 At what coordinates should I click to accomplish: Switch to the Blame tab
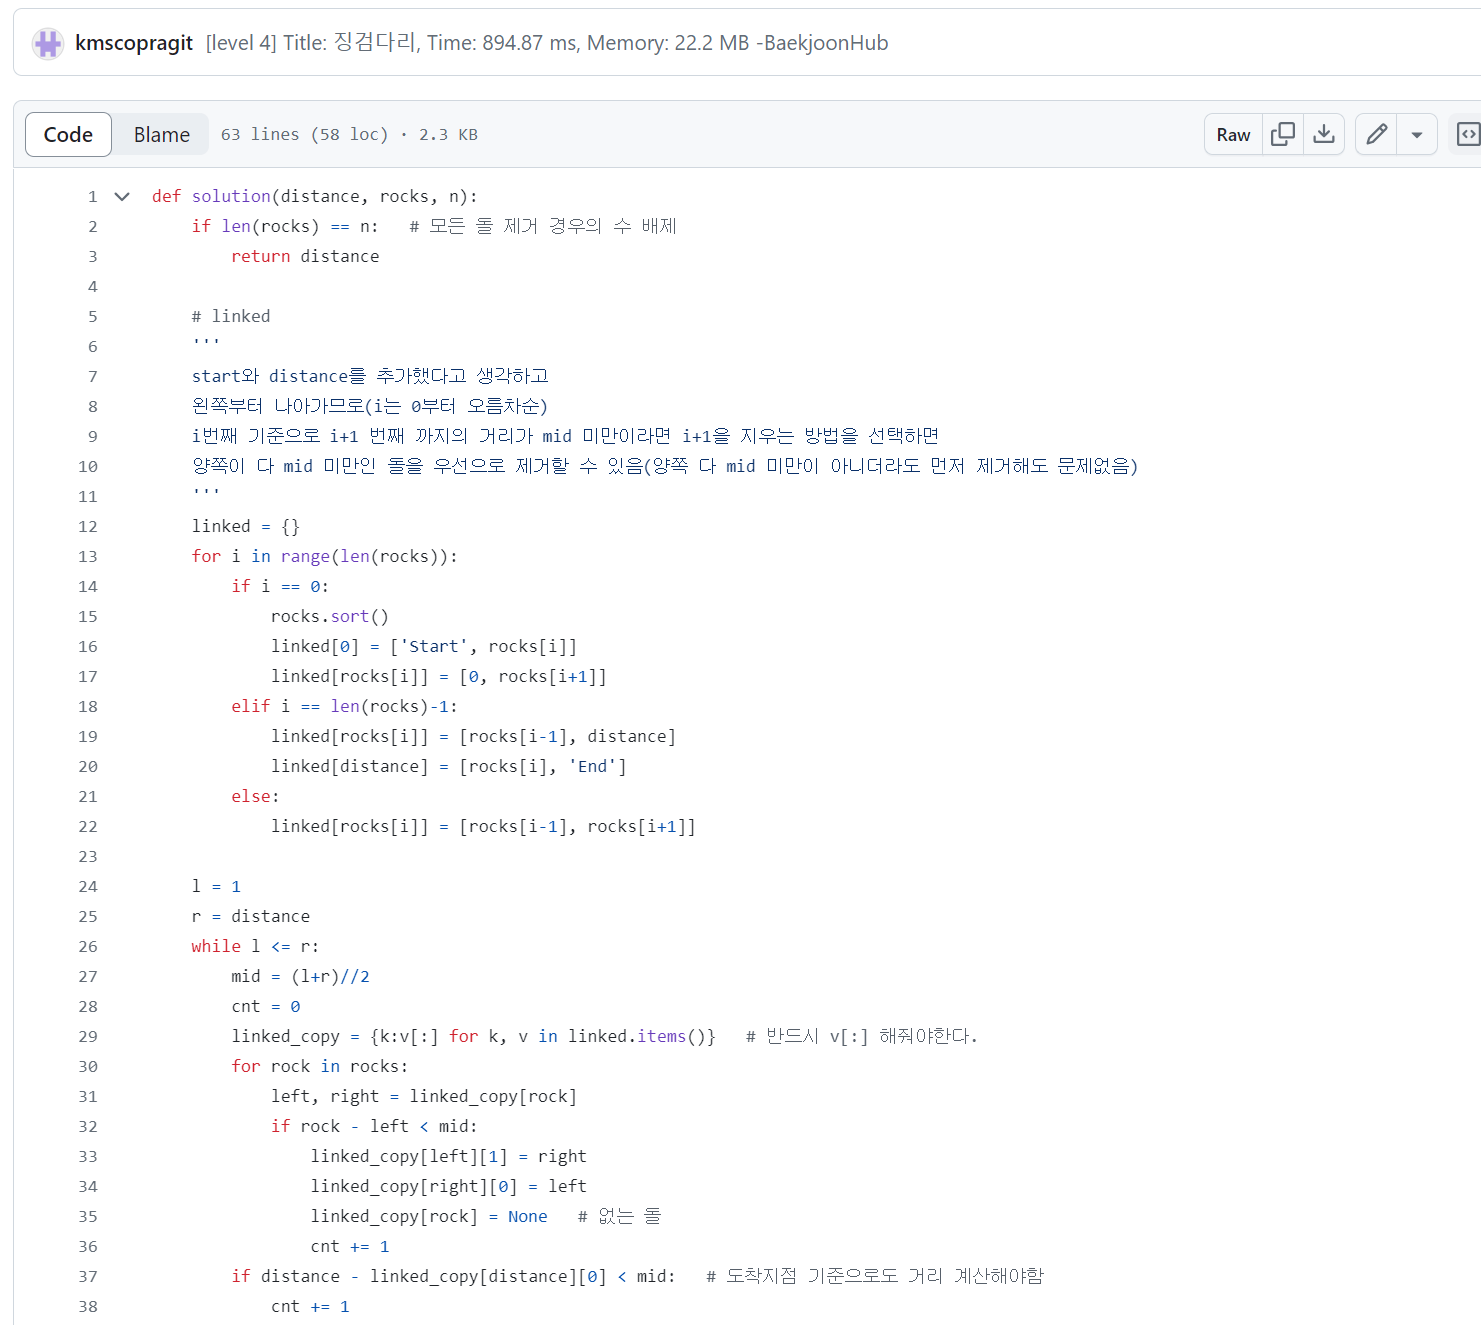coord(161,133)
